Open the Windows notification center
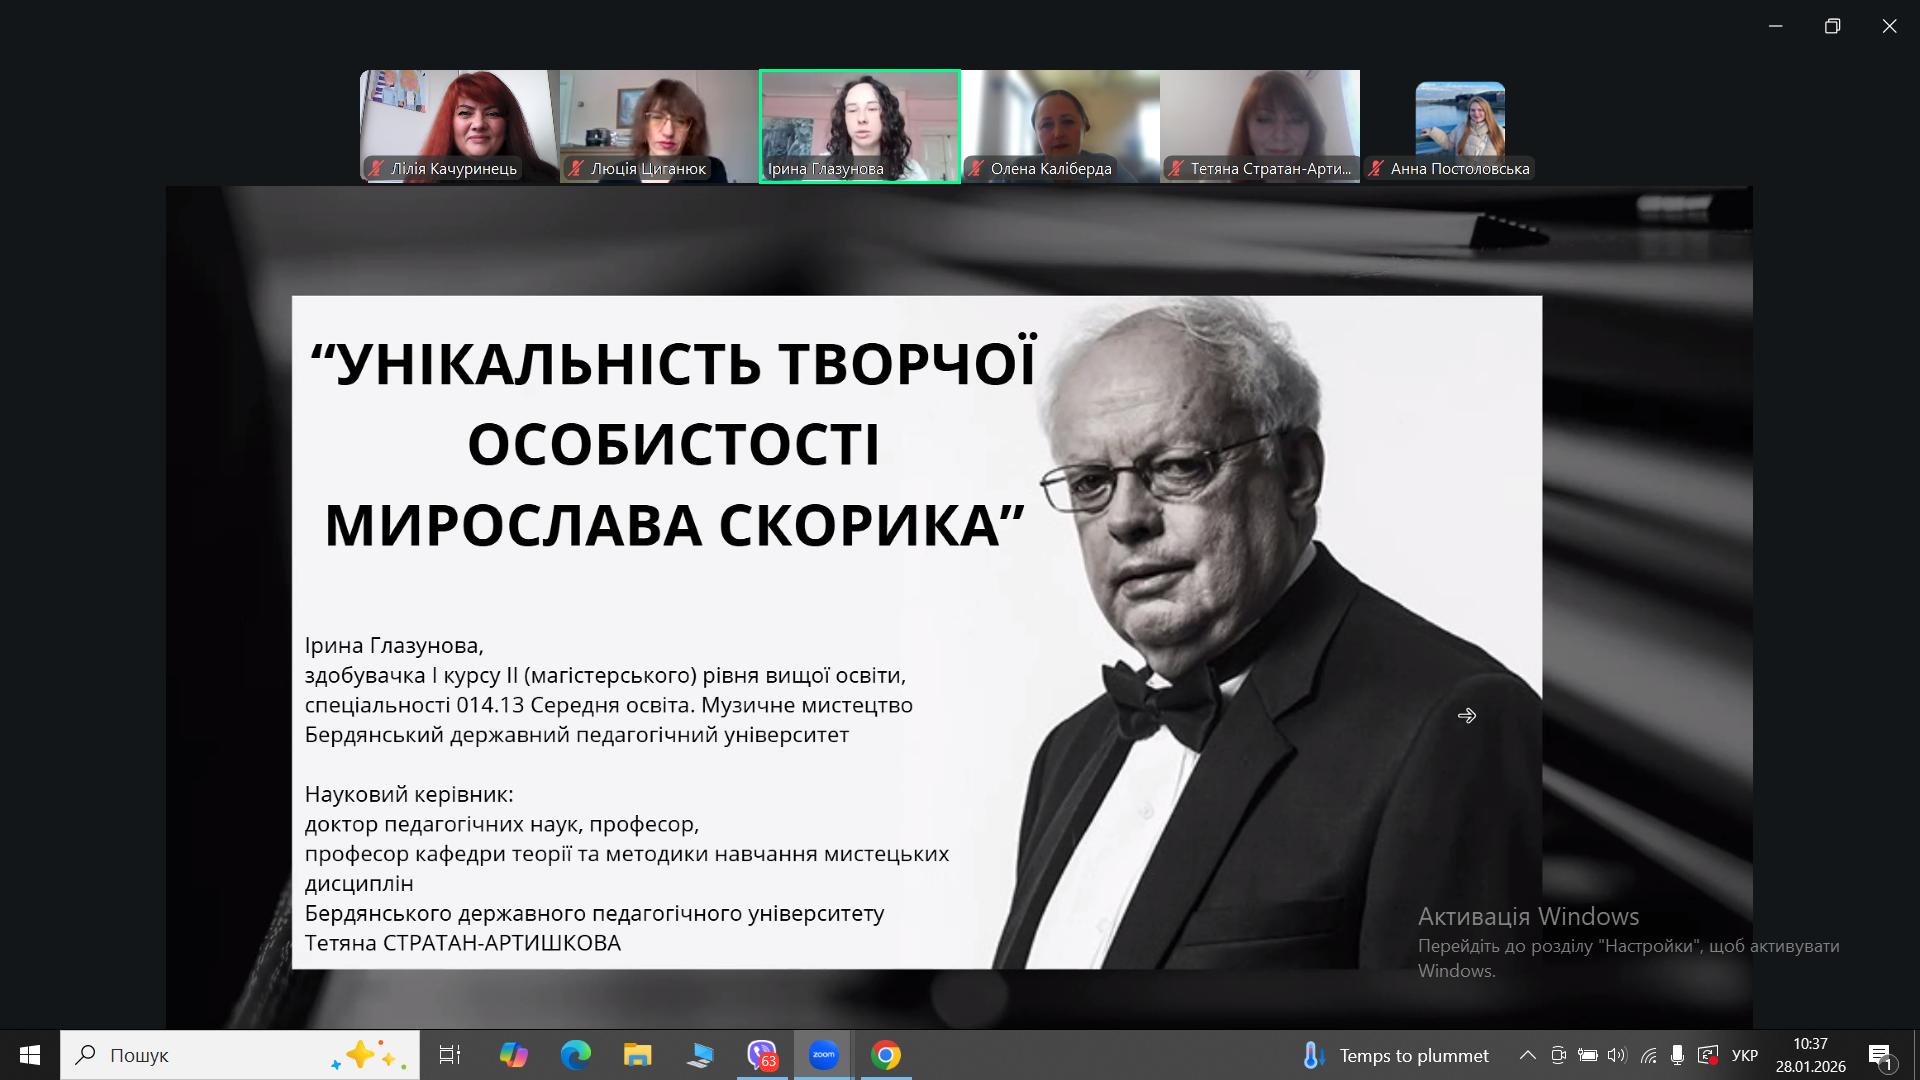The image size is (1920, 1080). point(1880,1055)
